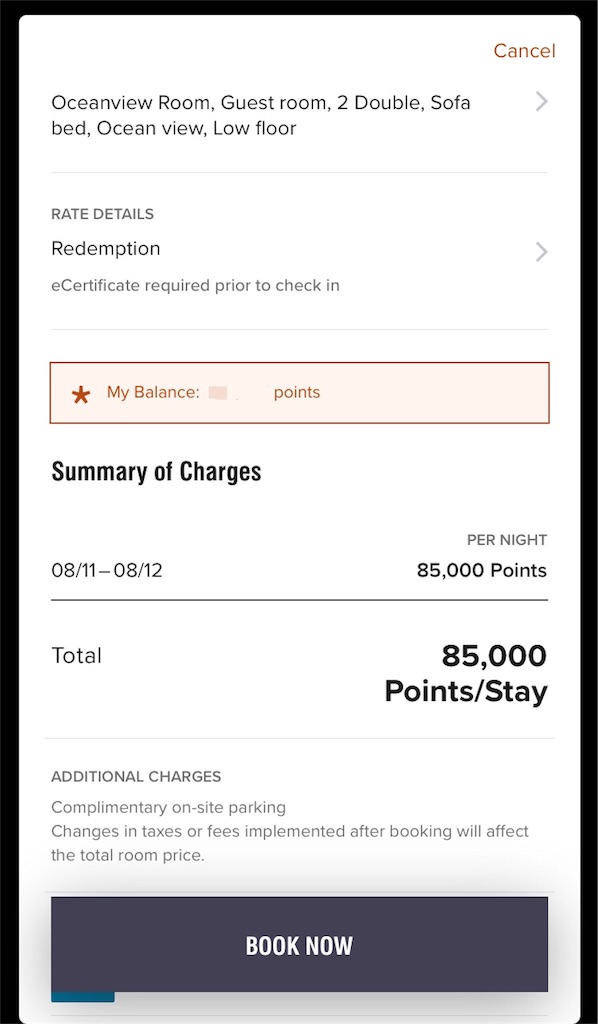Expand the Redemption rate chevron

[x=541, y=252]
